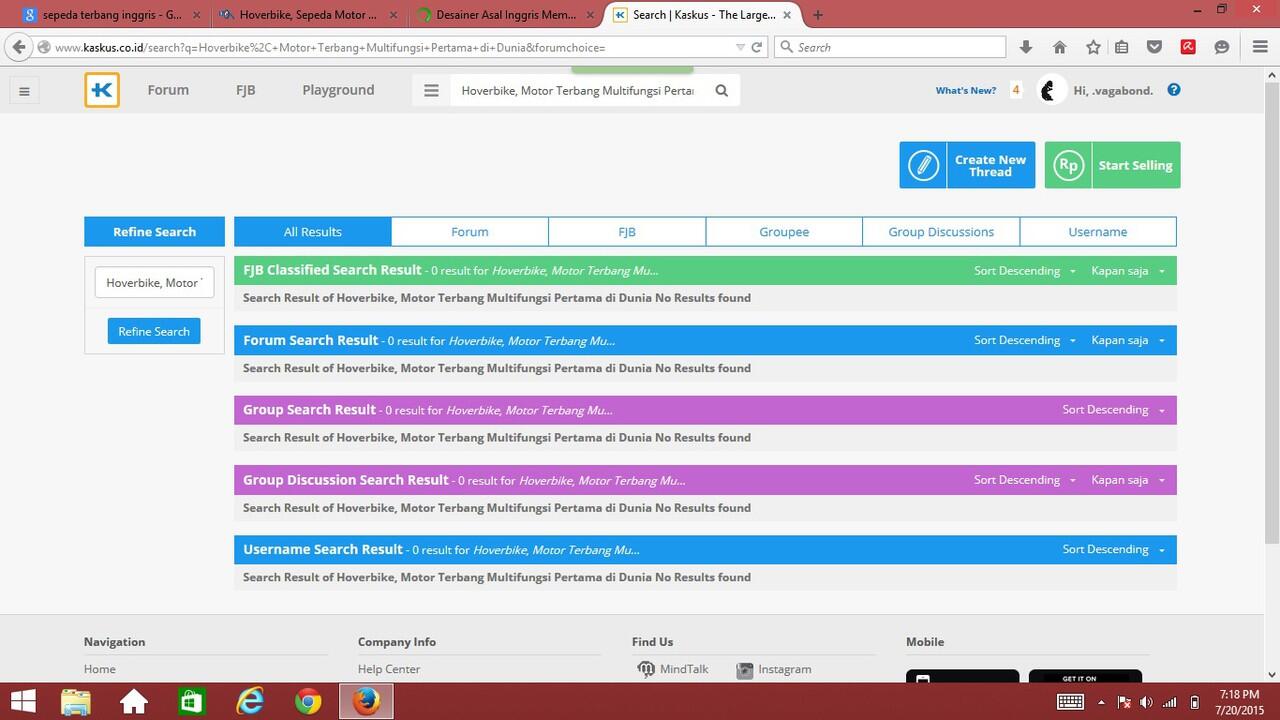The width and height of the screenshot is (1280, 720).
Task: Switch to the Username results tab
Action: pos(1098,232)
